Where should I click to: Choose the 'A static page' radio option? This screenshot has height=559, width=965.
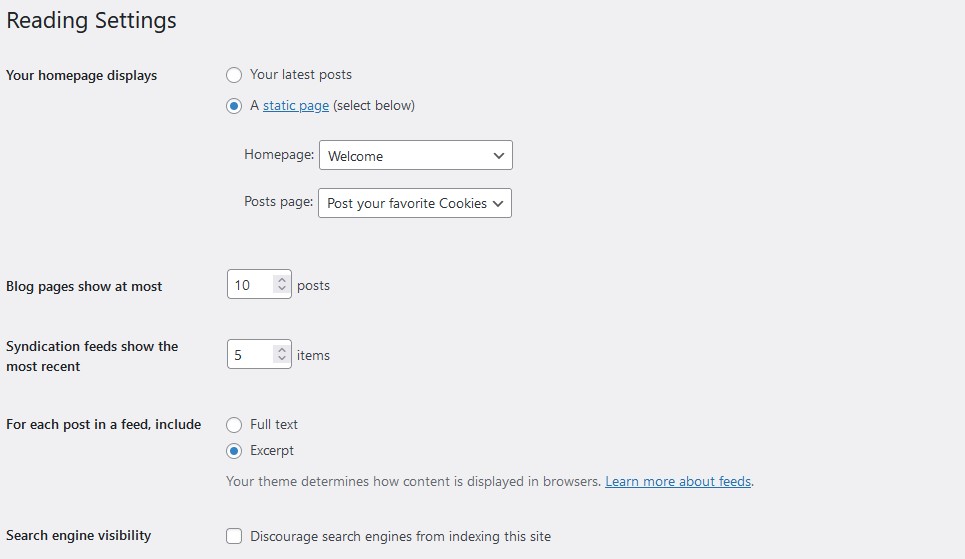pos(234,106)
